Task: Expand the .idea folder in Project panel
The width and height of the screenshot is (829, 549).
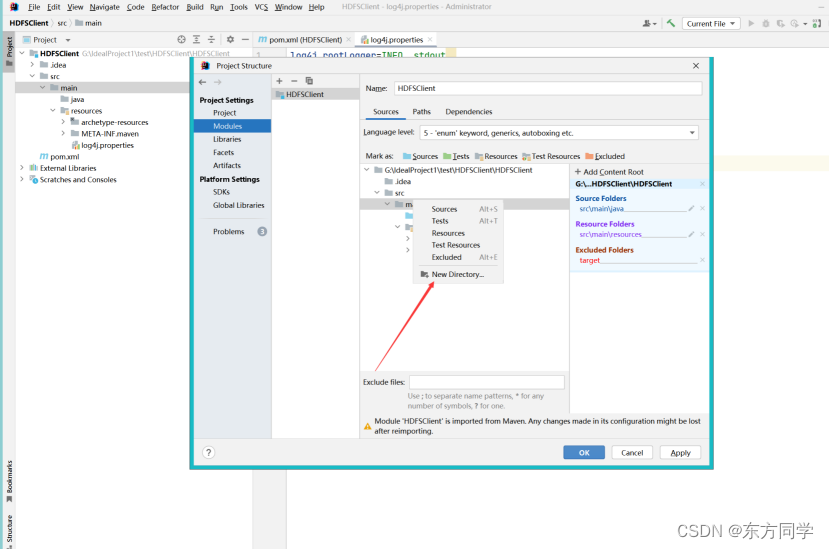Action: tap(32, 65)
